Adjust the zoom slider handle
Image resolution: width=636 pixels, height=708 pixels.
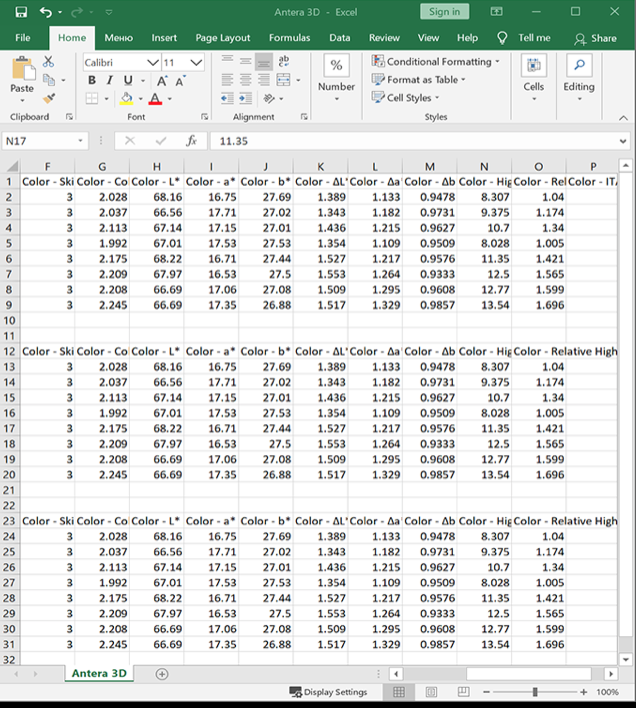pos(535,692)
